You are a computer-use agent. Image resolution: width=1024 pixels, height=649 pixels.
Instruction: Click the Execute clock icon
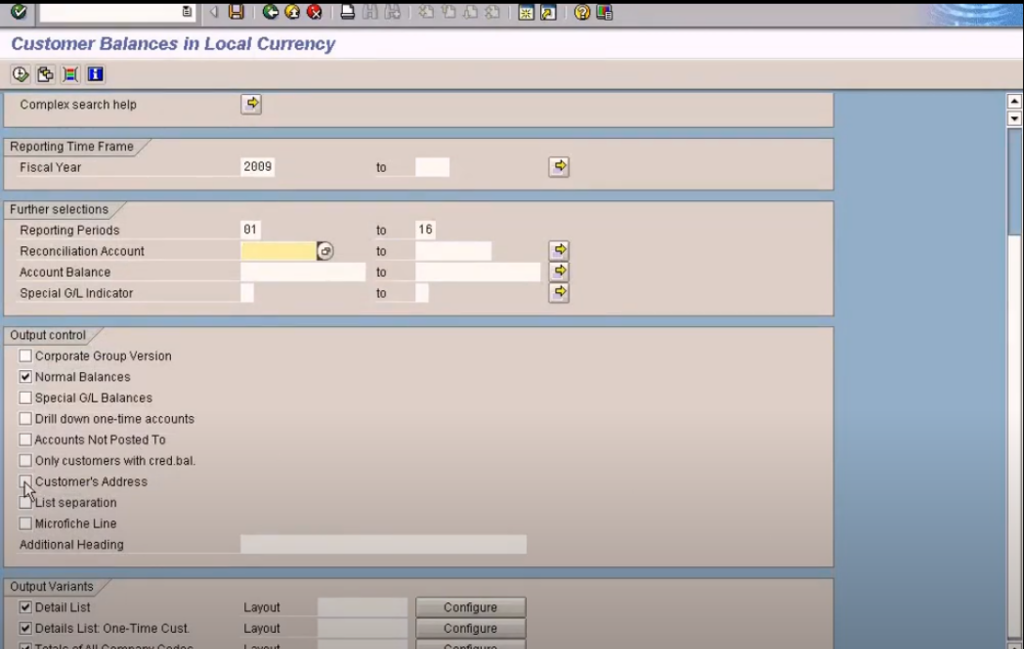20,74
